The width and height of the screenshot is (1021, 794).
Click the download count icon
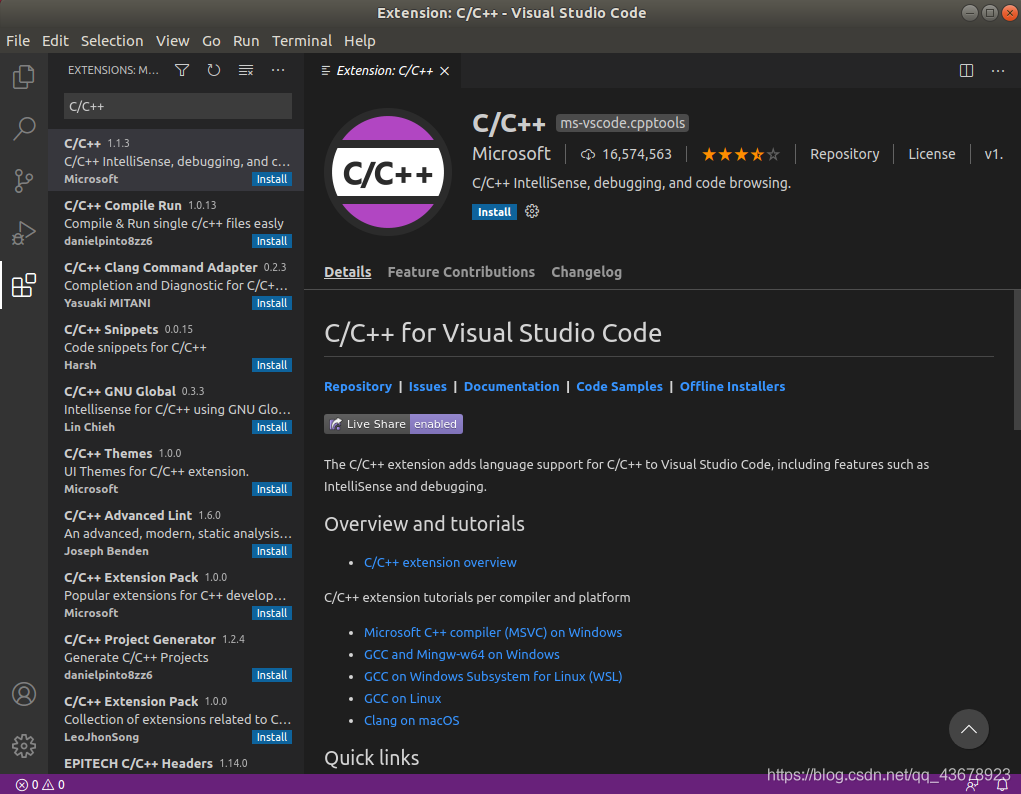[588, 154]
